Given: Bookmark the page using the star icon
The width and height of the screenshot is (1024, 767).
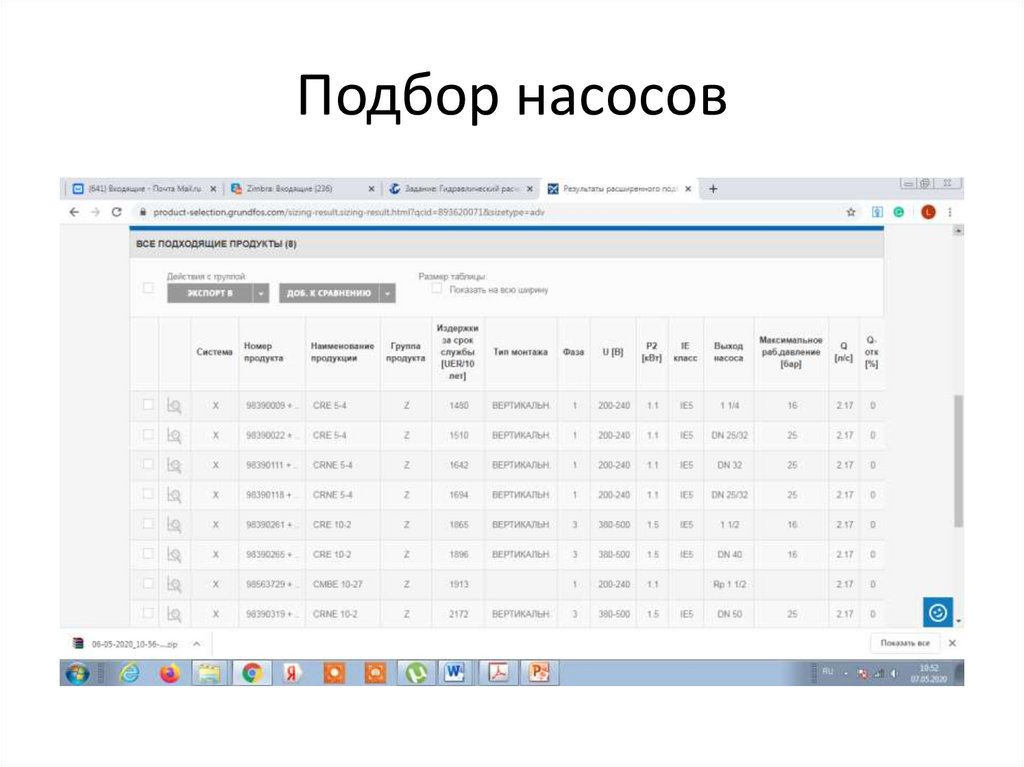Looking at the screenshot, I should point(849,212).
